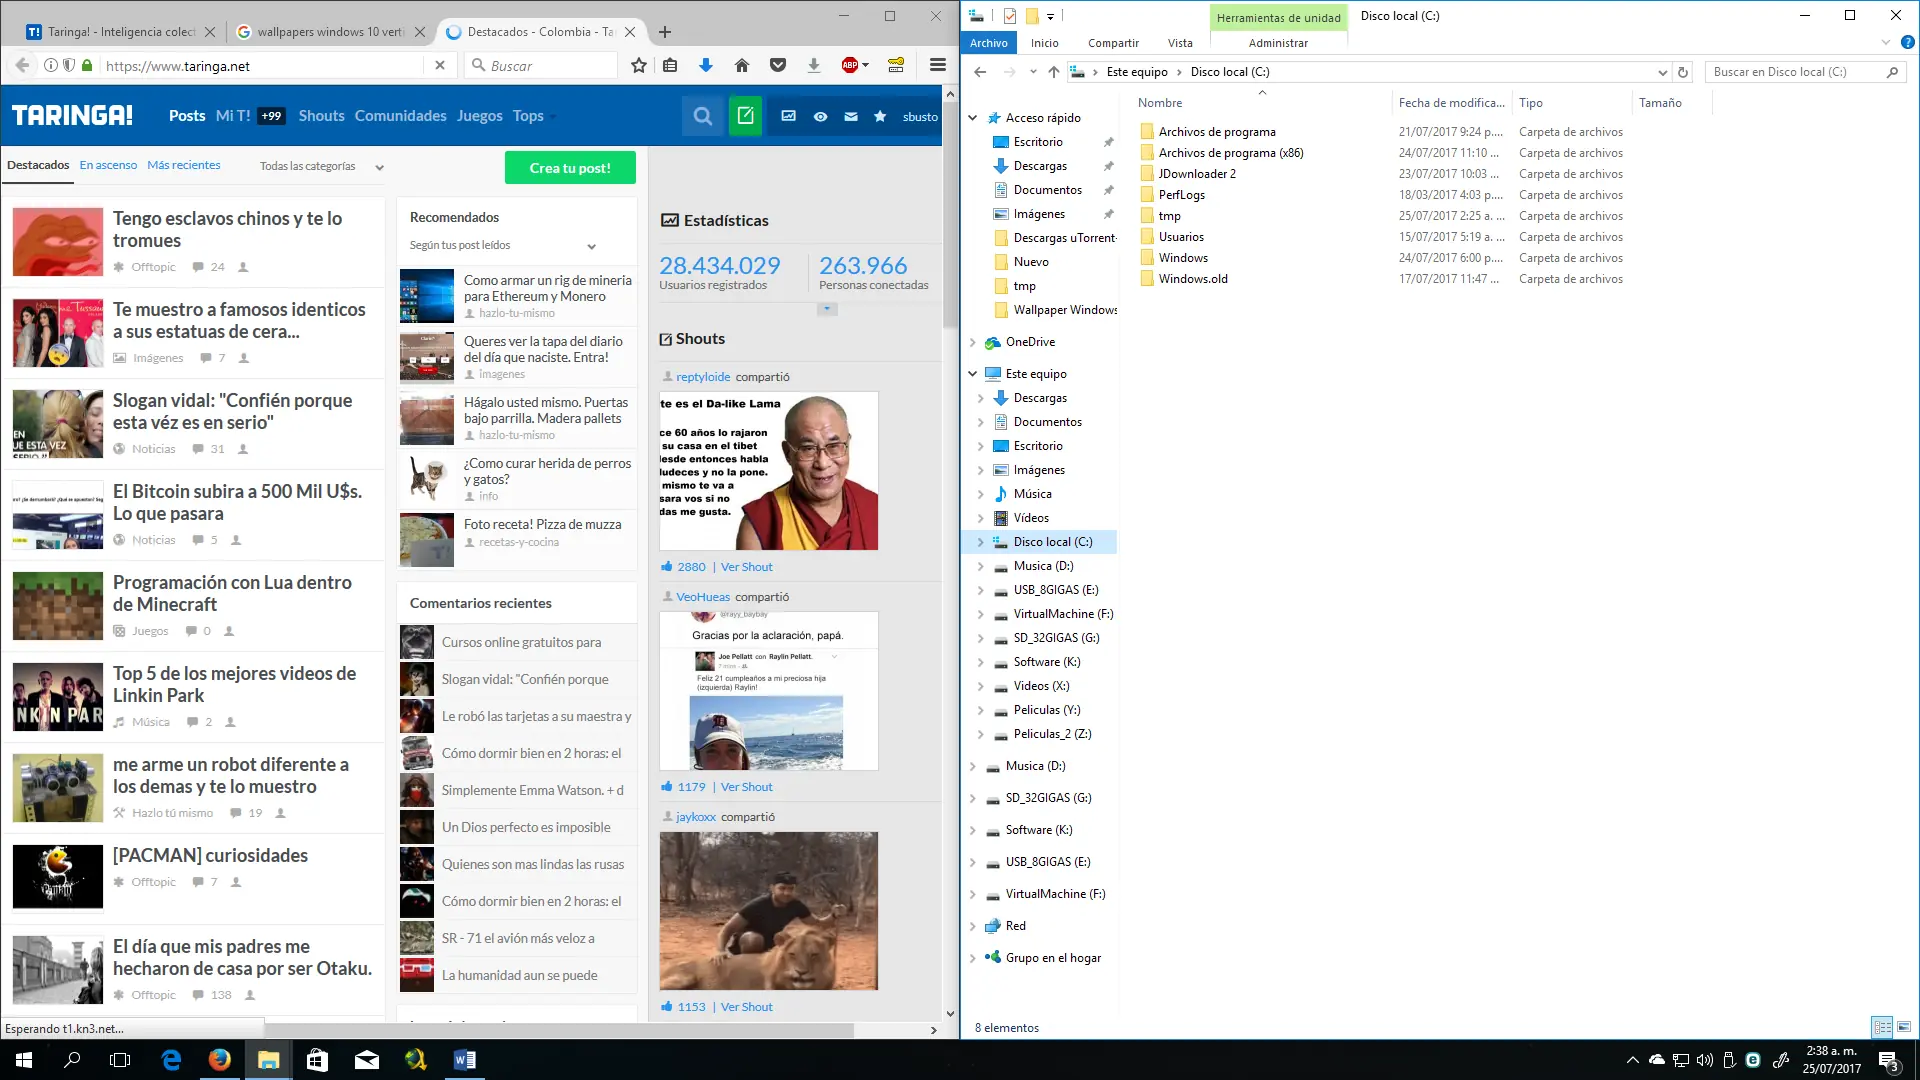
Task: Expand the Explorer ribbon with the chevron
Action: coord(1886,43)
